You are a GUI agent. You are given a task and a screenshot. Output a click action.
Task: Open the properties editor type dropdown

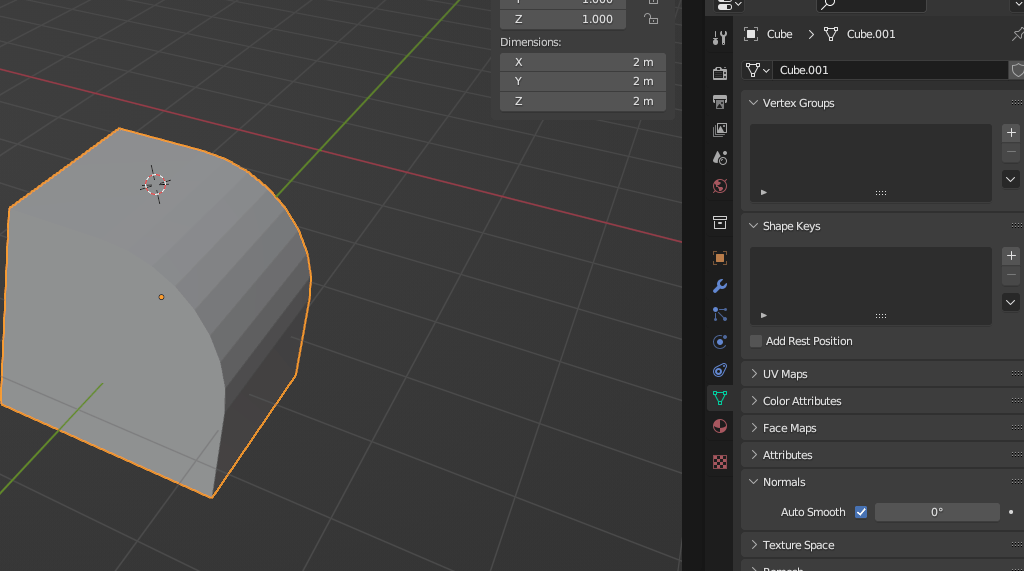click(729, 5)
